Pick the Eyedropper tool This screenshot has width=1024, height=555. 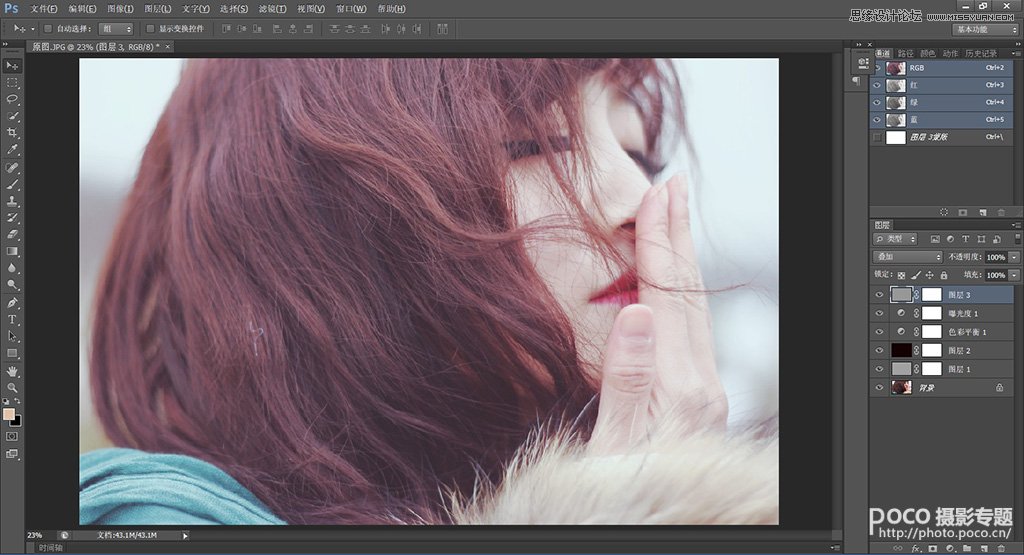click(13, 150)
